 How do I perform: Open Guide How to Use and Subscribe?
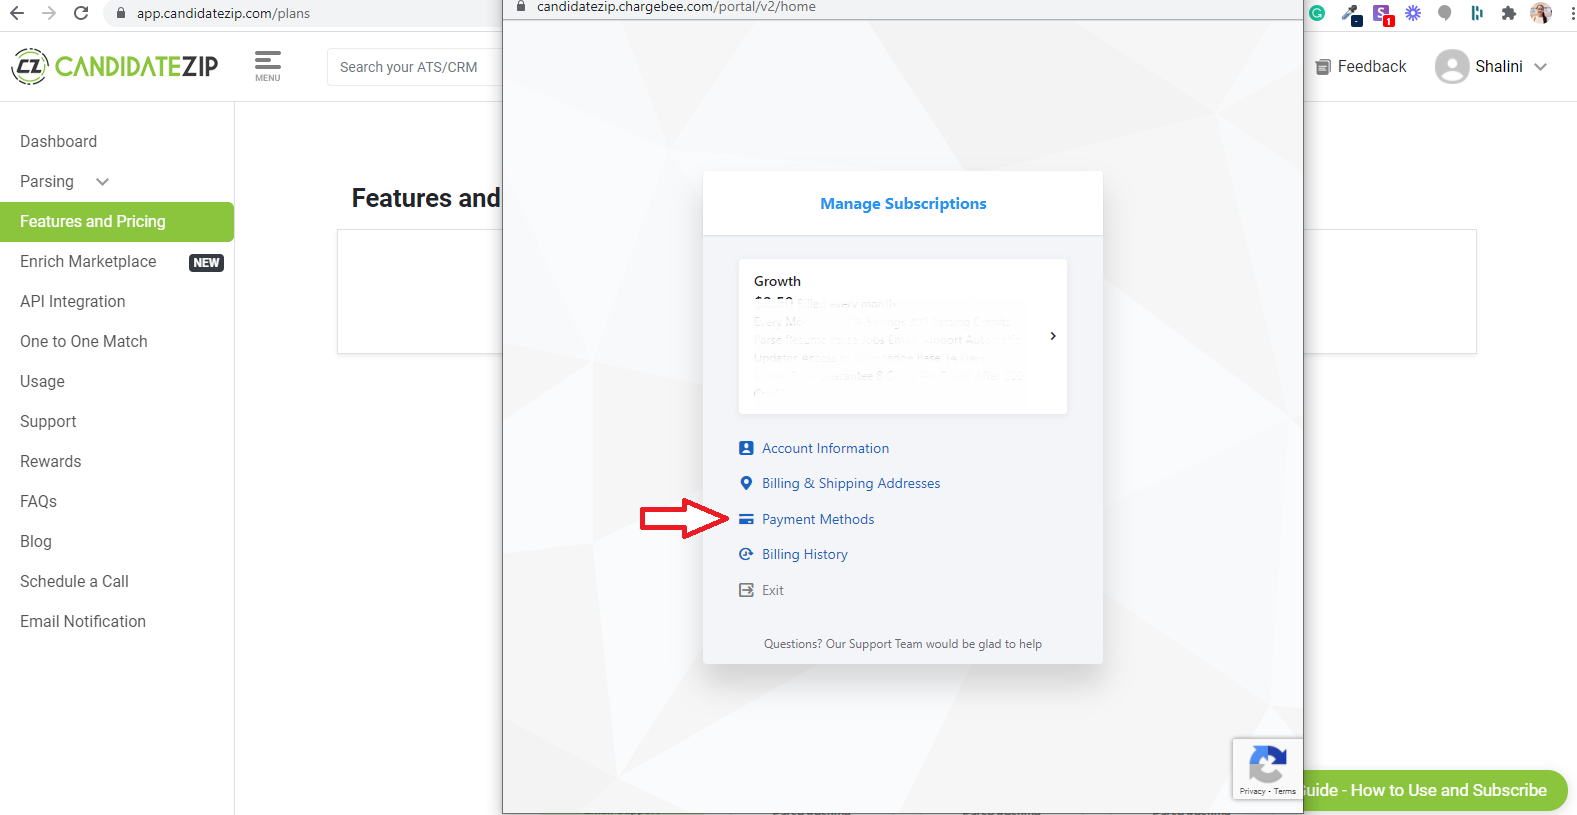point(1435,790)
